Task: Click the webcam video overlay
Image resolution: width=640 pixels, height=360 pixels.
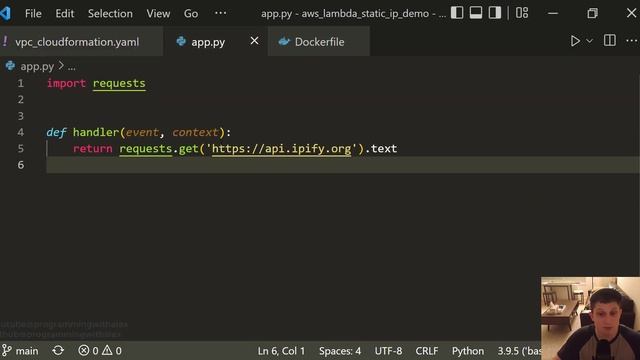Action: (x=591, y=318)
